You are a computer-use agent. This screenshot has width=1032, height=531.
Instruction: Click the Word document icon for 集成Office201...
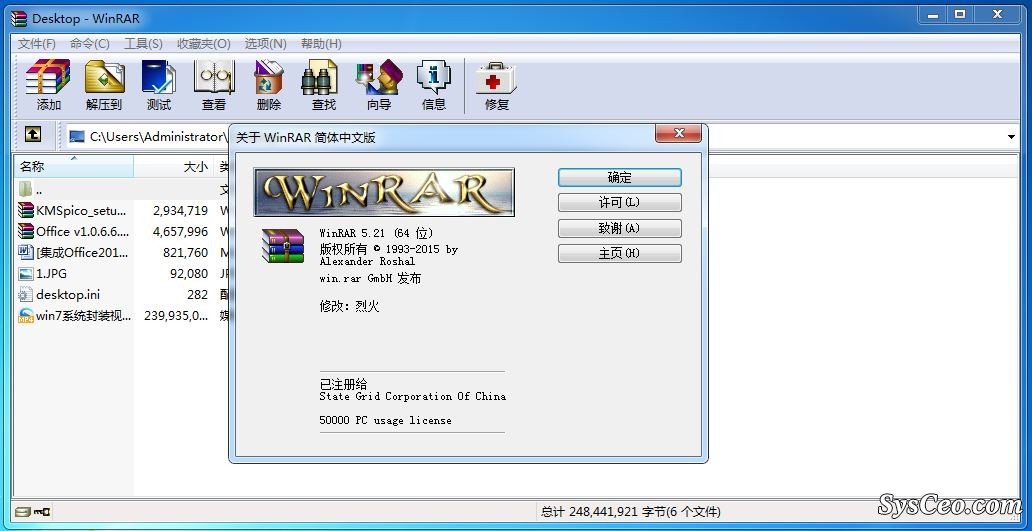[x=26, y=253]
